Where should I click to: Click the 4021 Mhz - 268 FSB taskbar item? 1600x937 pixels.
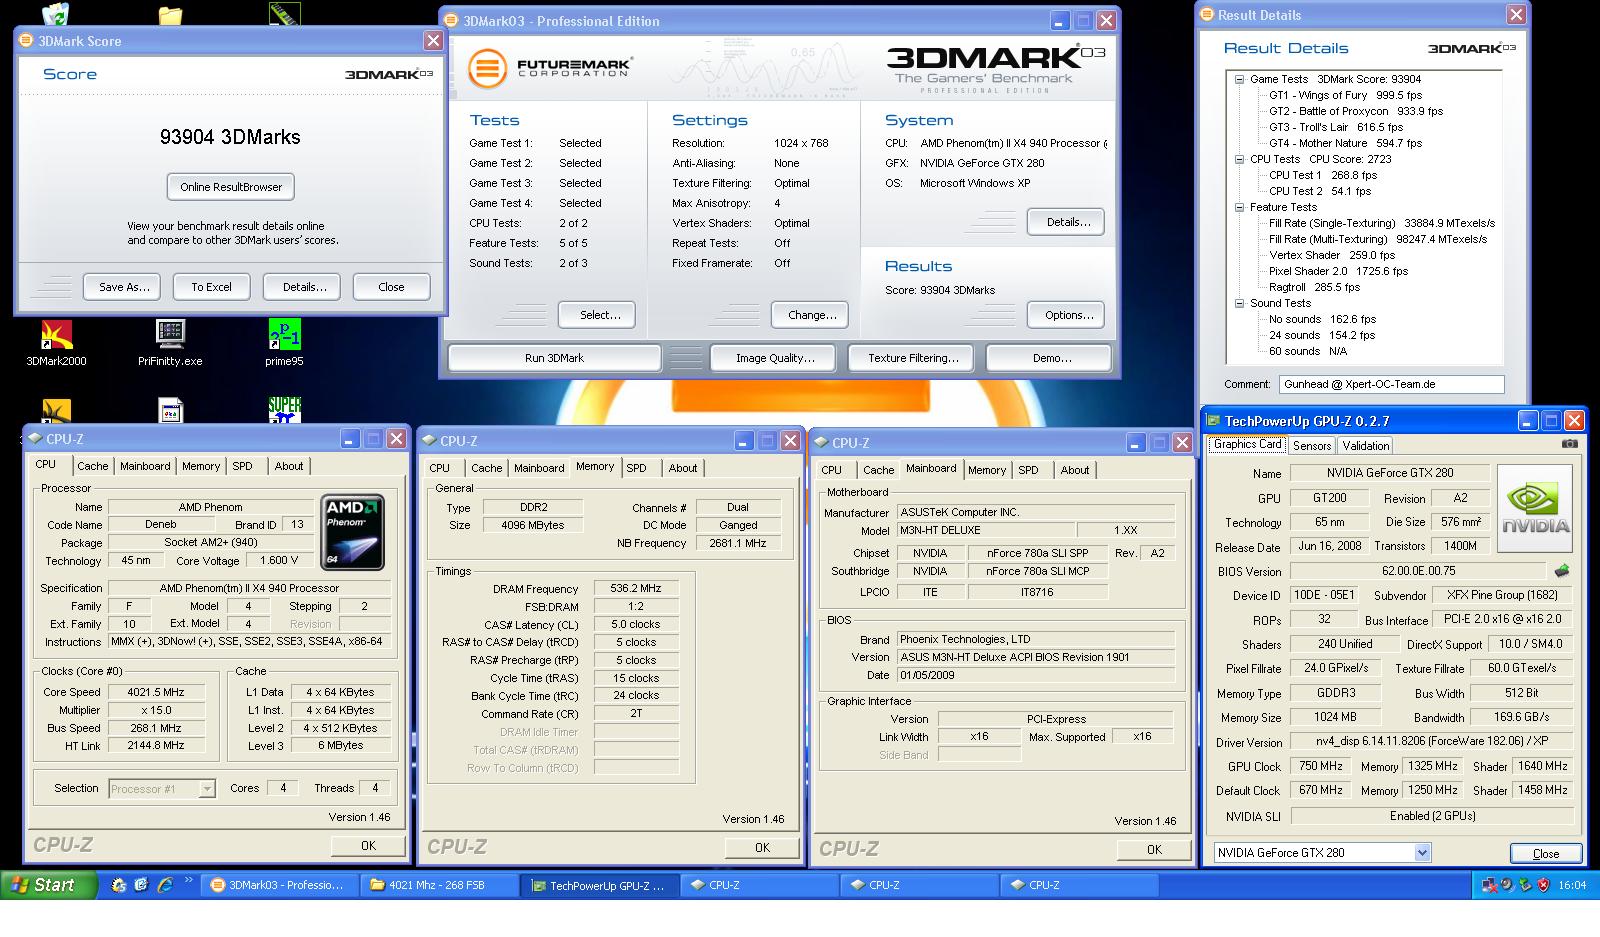click(440, 885)
